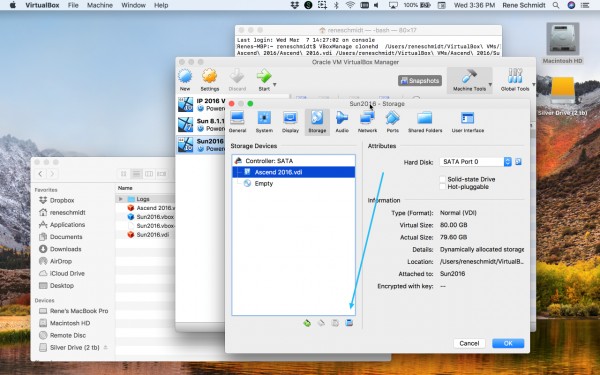Image resolution: width=600 pixels, height=375 pixels.
Task: Open Settings in VirtualBox Manager toolbar
Action: (210, 80)
